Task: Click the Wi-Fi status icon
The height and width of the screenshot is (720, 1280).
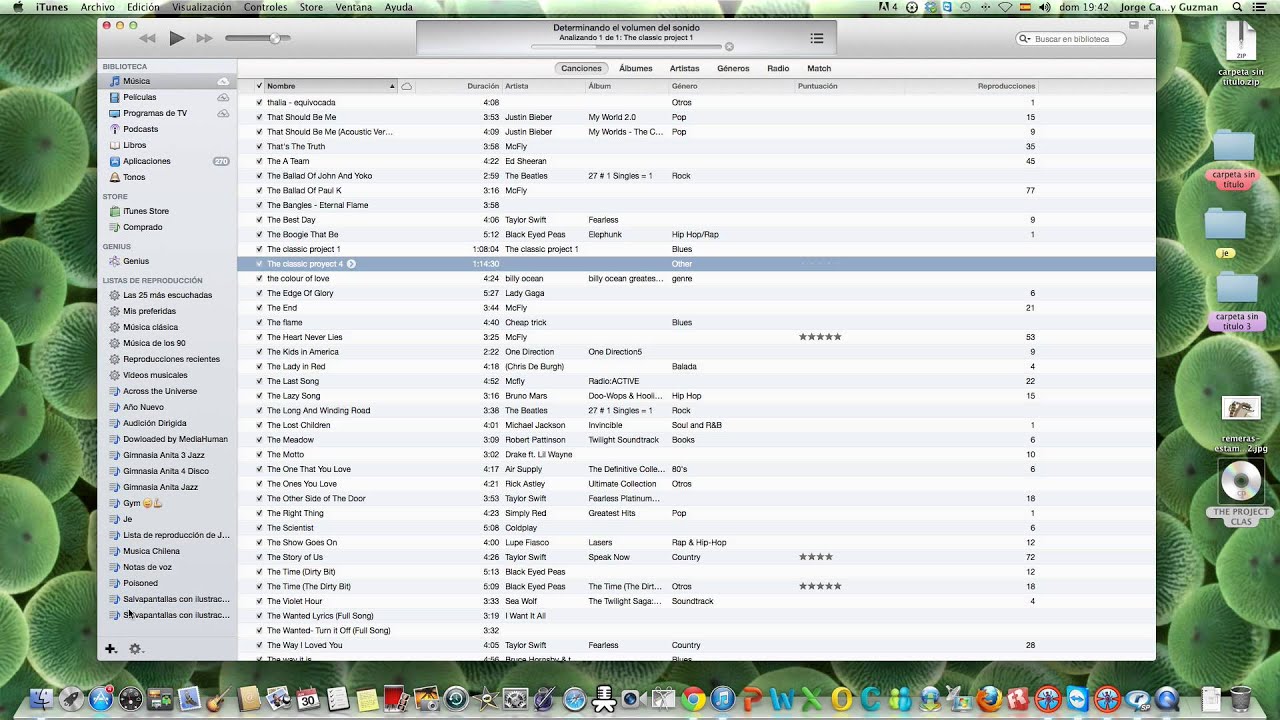Action: pyautogui.click(x=1006, y=7)
